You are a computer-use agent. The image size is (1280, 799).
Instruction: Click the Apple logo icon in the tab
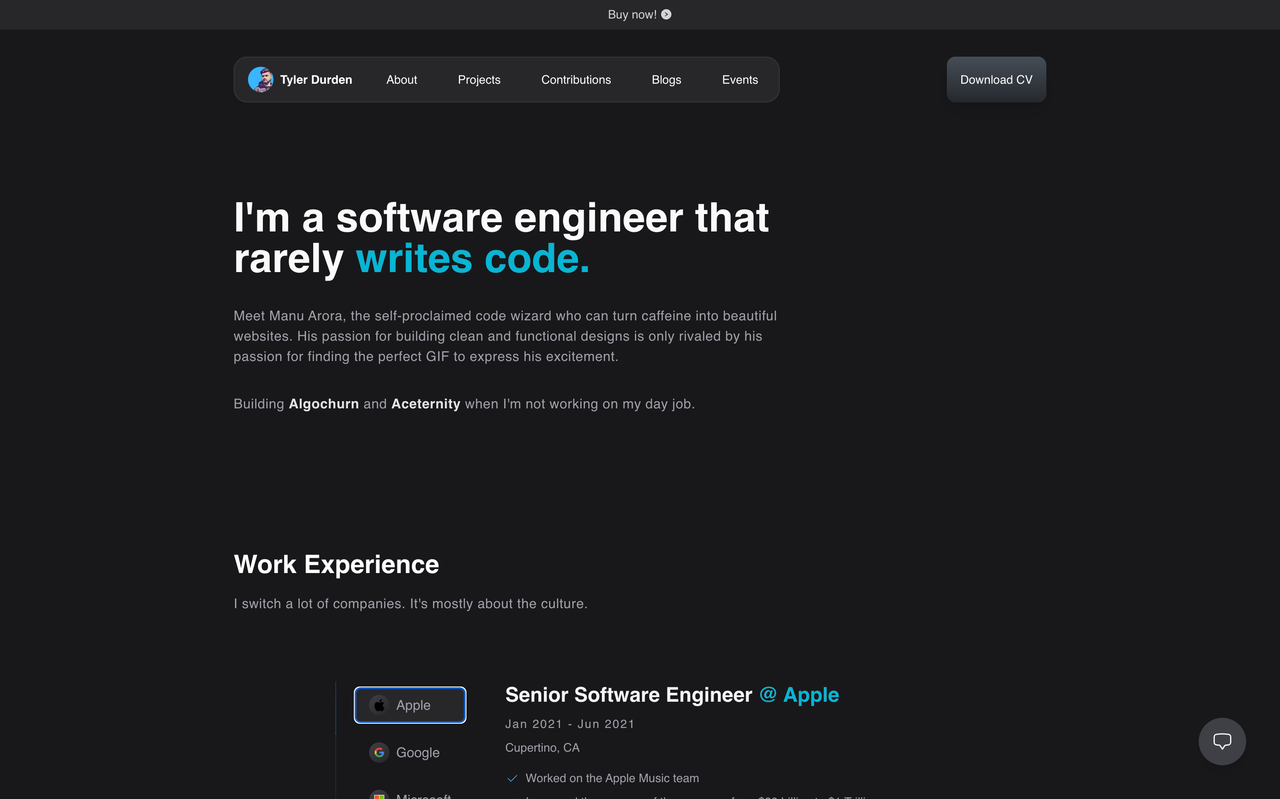[x=379, y=705]
